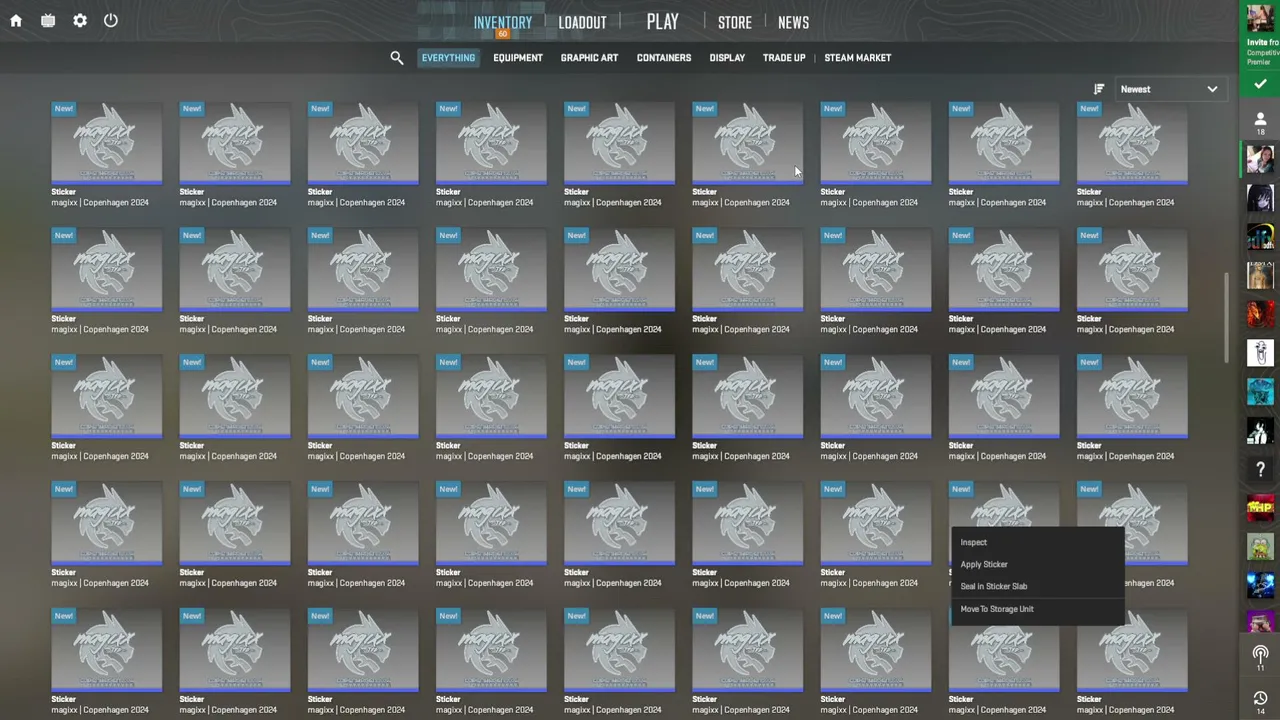The width and height of the screenshot is (1280, 720).
Task: Open the Steam Market link
Action: pos(857,58)
